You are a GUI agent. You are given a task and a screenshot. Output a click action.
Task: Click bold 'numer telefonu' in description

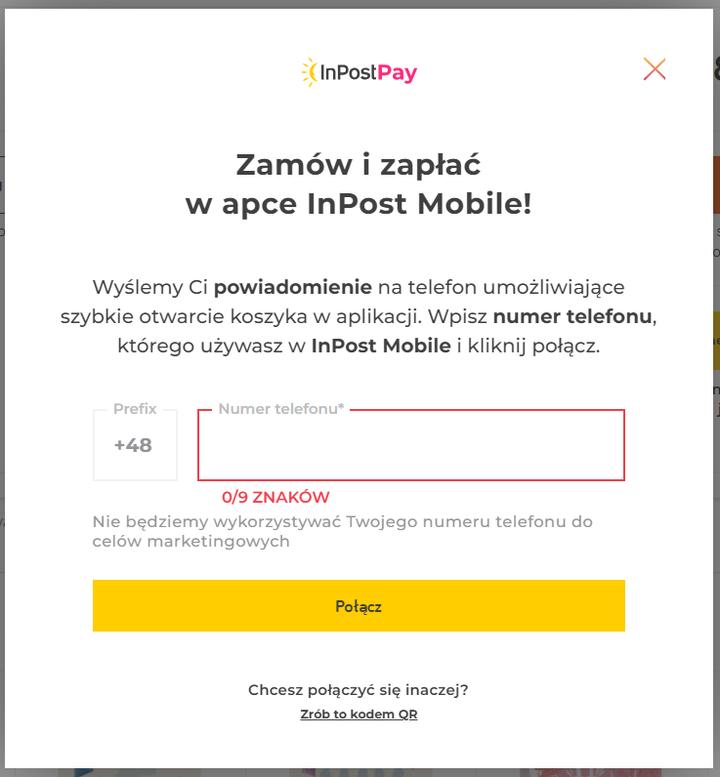pyautogui.click(x=572, y=317)
